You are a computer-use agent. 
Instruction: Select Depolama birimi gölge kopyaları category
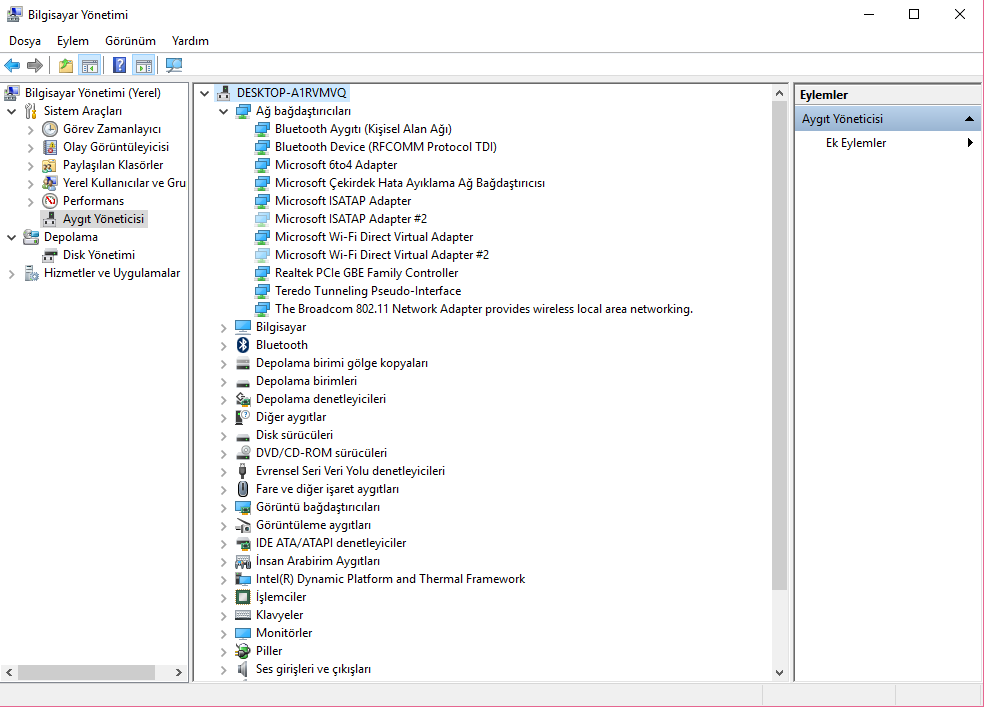tap(342, 363)
